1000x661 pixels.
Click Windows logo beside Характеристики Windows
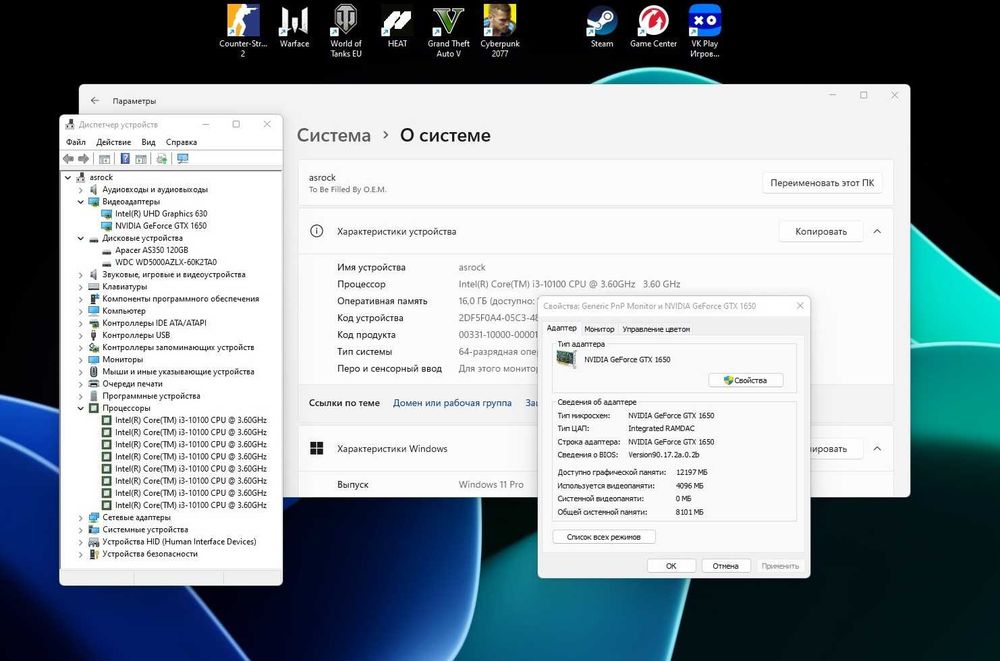pos(316,449)
